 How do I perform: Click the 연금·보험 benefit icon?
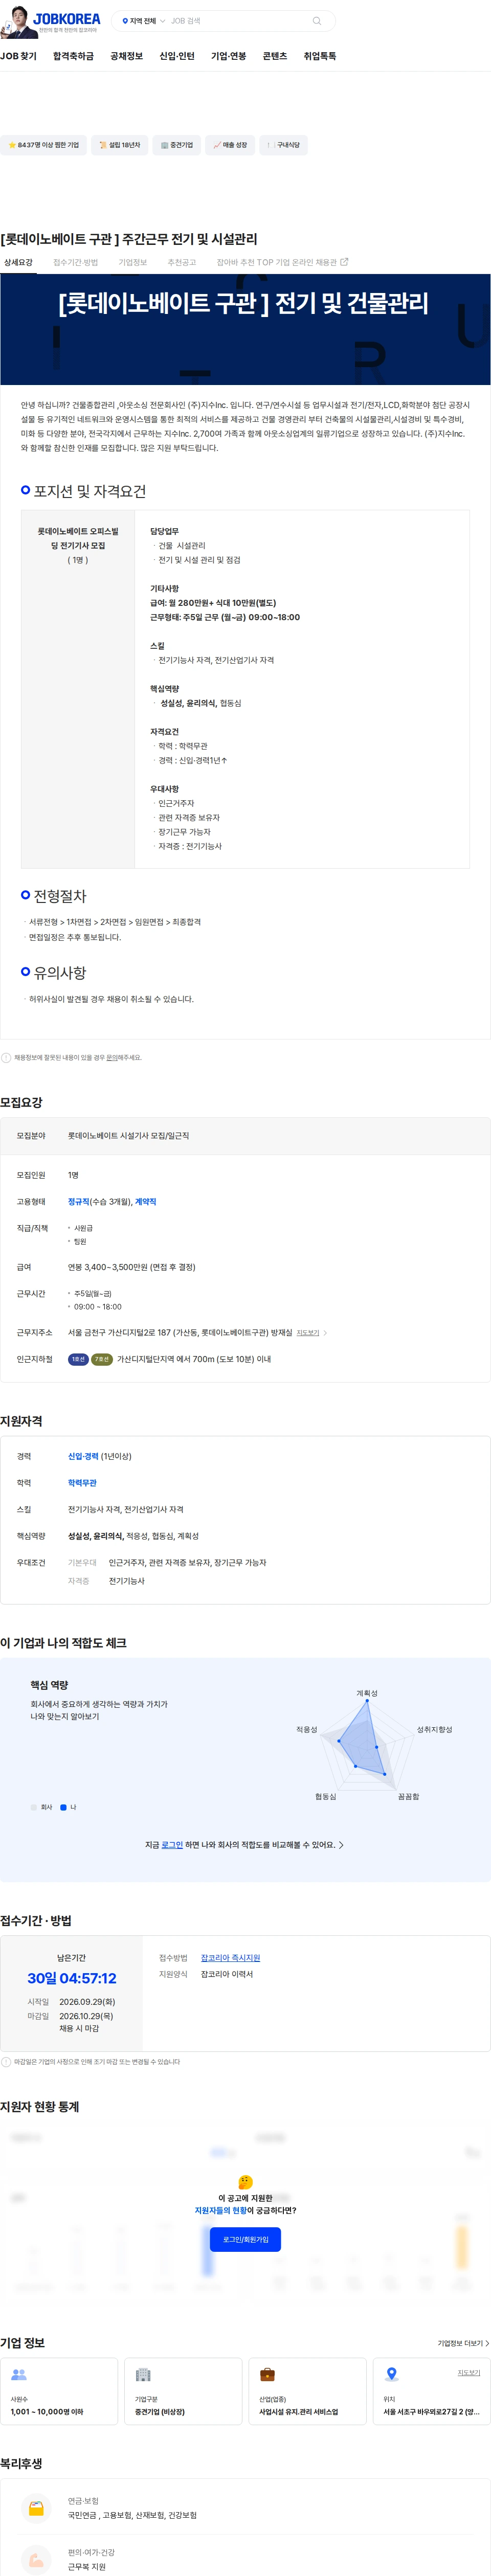(x=36, y=2508)
